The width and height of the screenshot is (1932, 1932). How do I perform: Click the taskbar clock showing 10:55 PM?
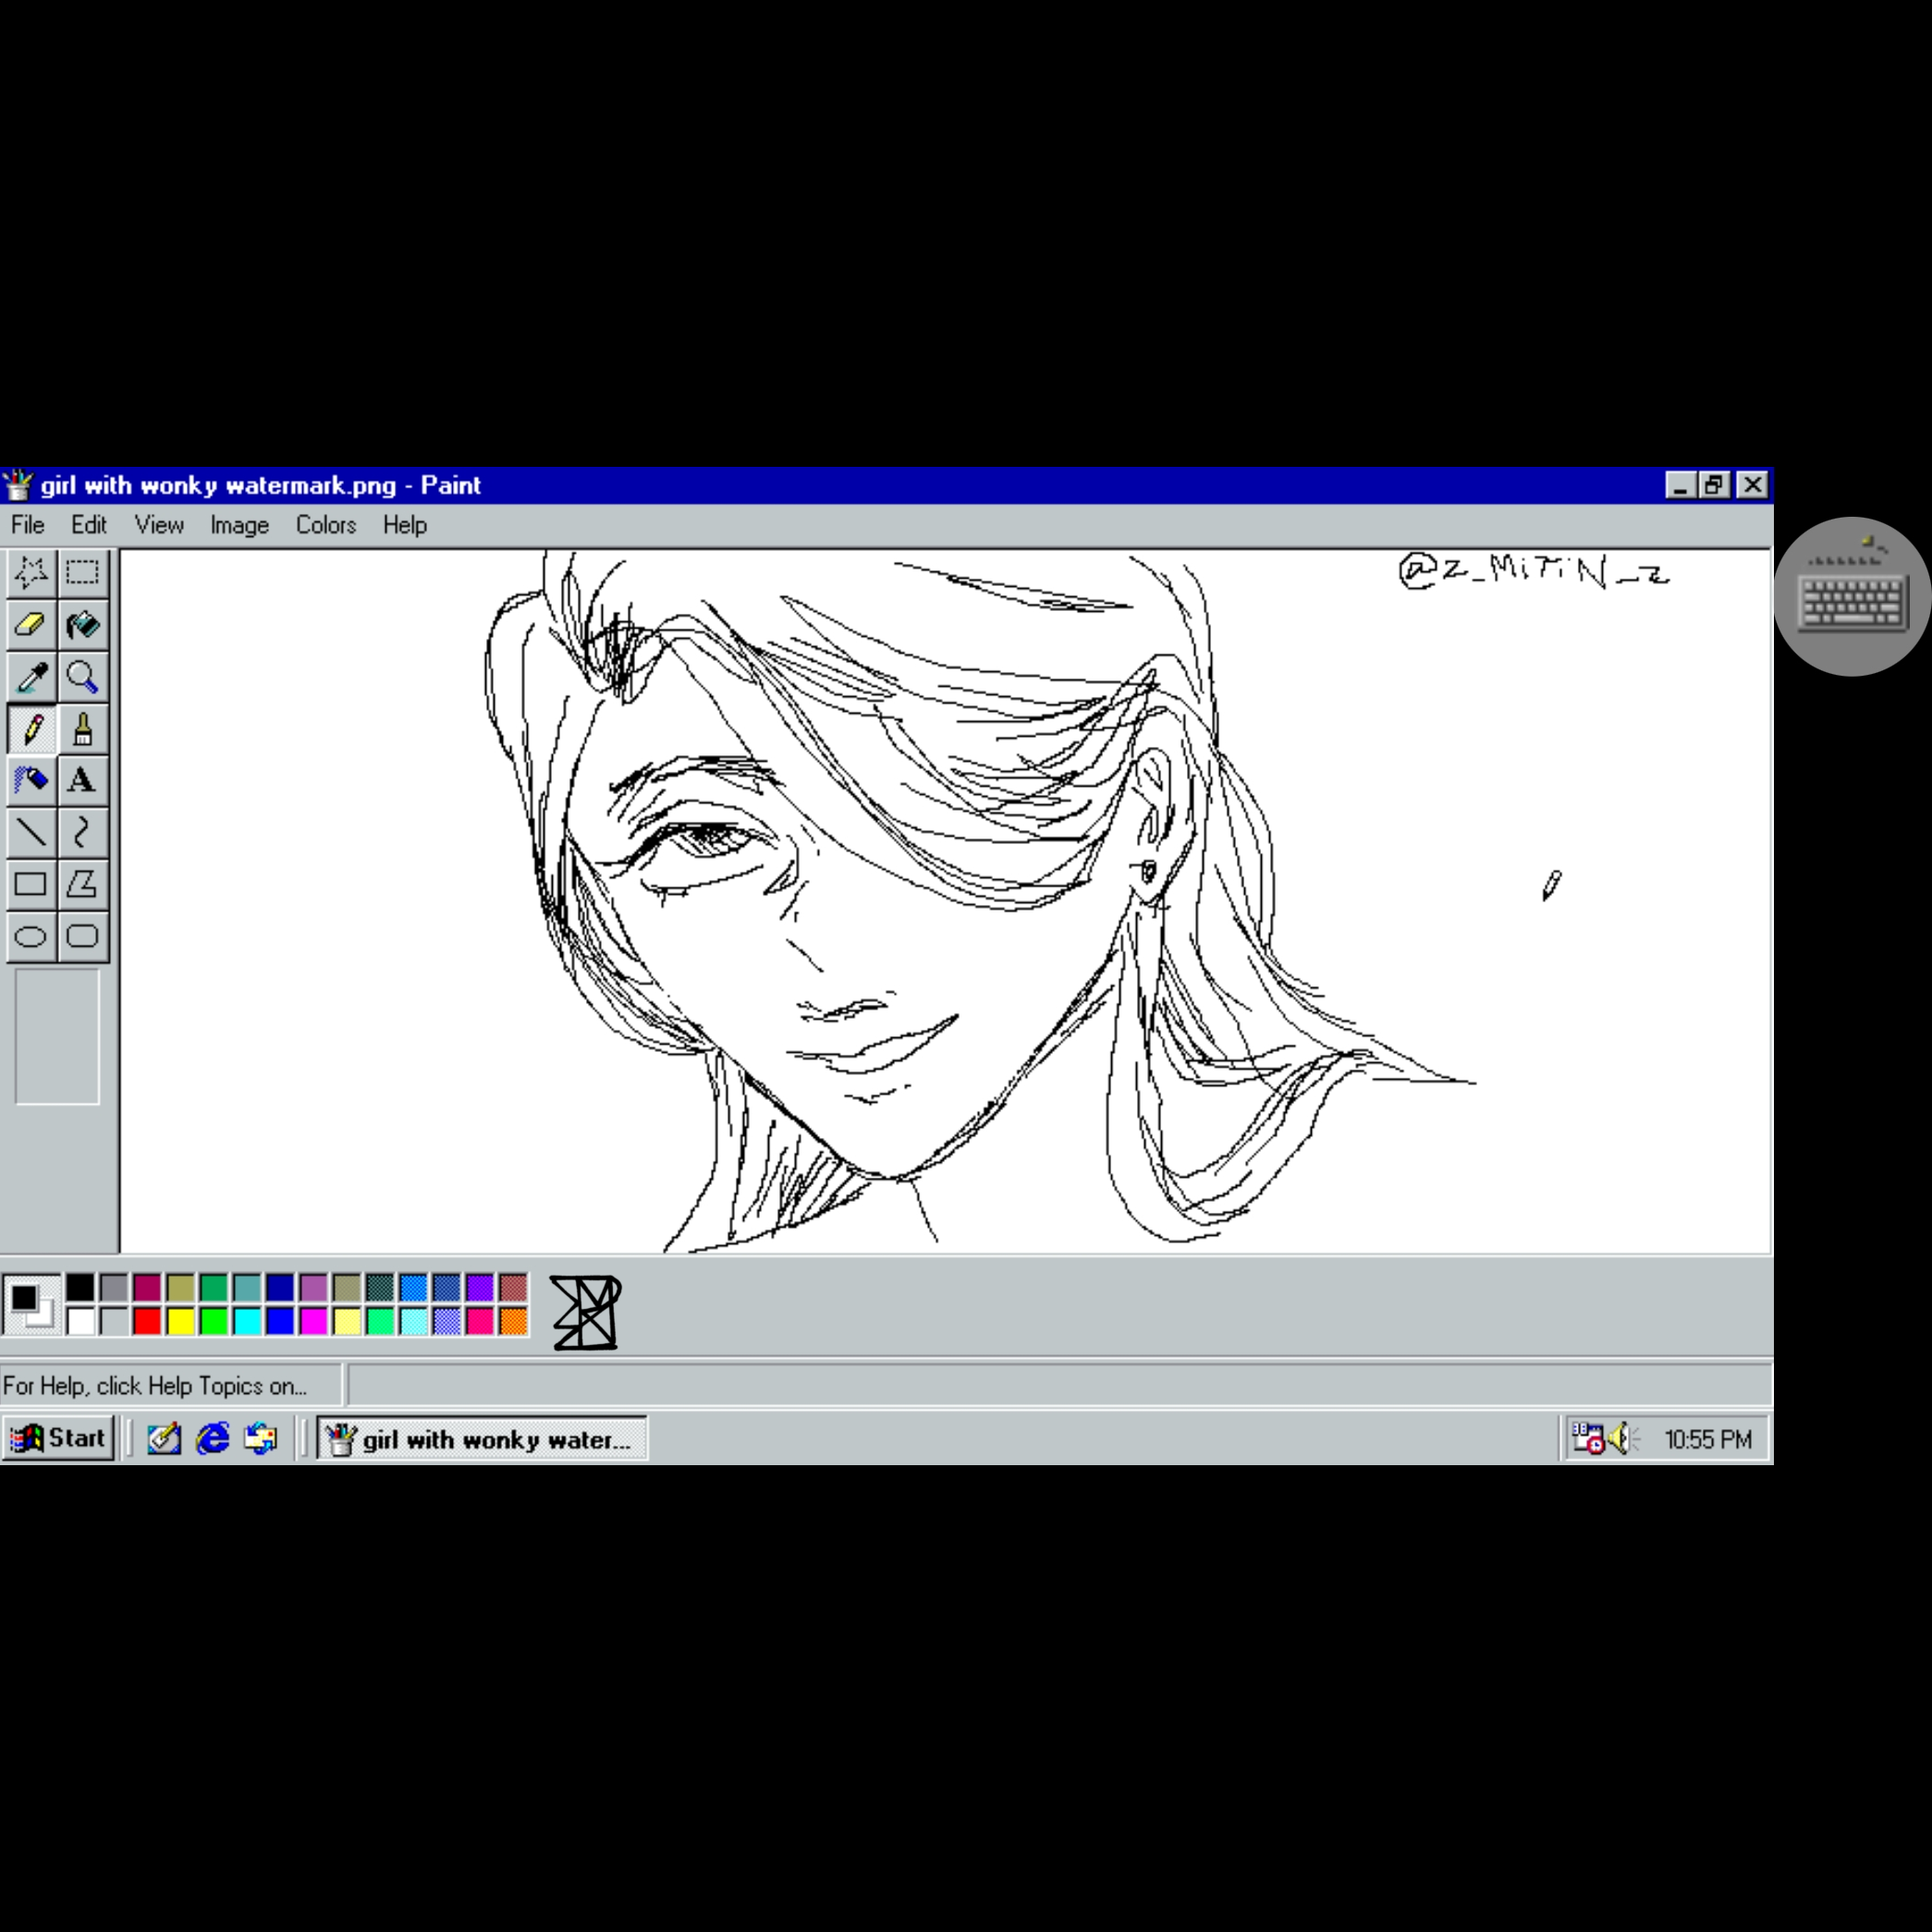tap(1708, 1440)
